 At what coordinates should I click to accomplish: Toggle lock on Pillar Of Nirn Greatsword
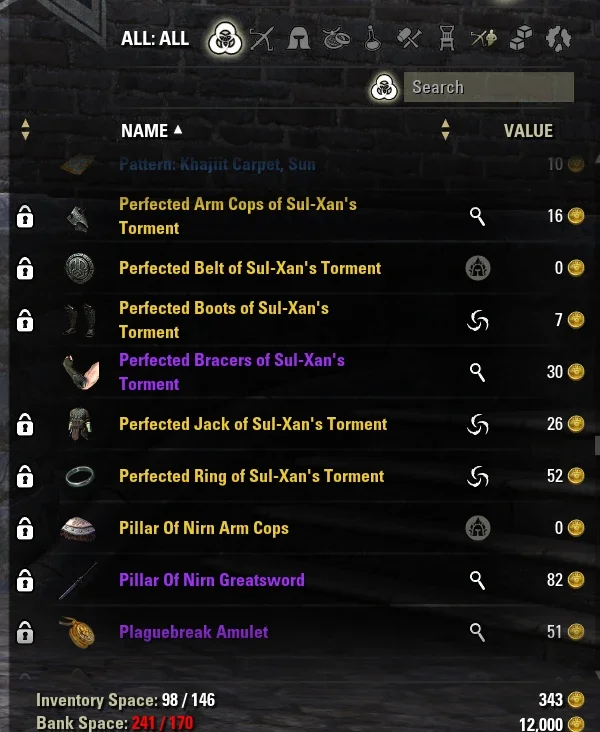pos(25,580)
